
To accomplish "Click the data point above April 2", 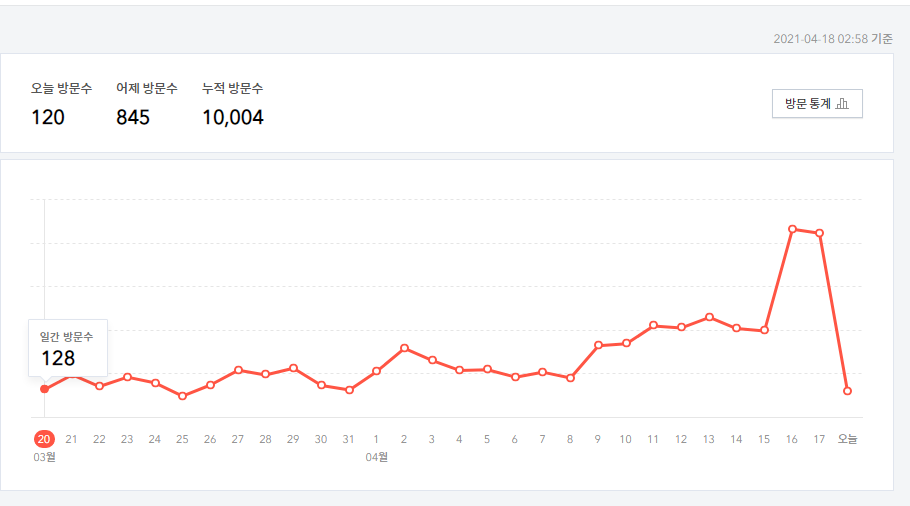I will tap(405, 348).
